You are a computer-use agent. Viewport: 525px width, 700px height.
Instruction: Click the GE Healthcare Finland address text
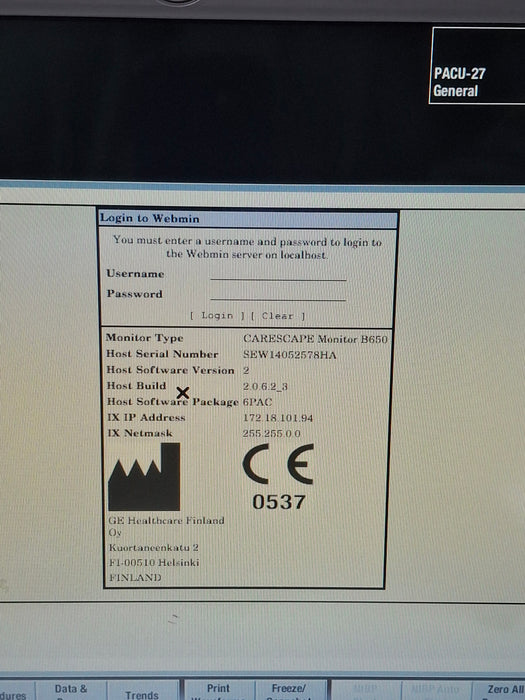point(167,549)
